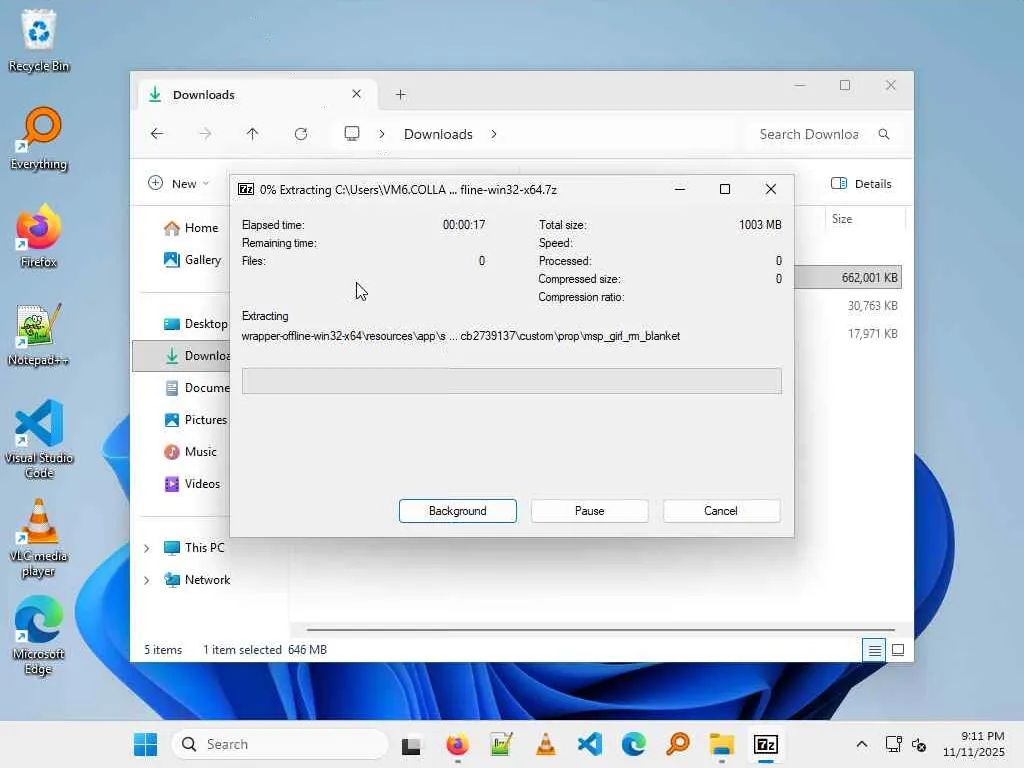Viewport: 1024px width, 768px height.
Task: Select file row with 17,971 KB
Action: 848,334
